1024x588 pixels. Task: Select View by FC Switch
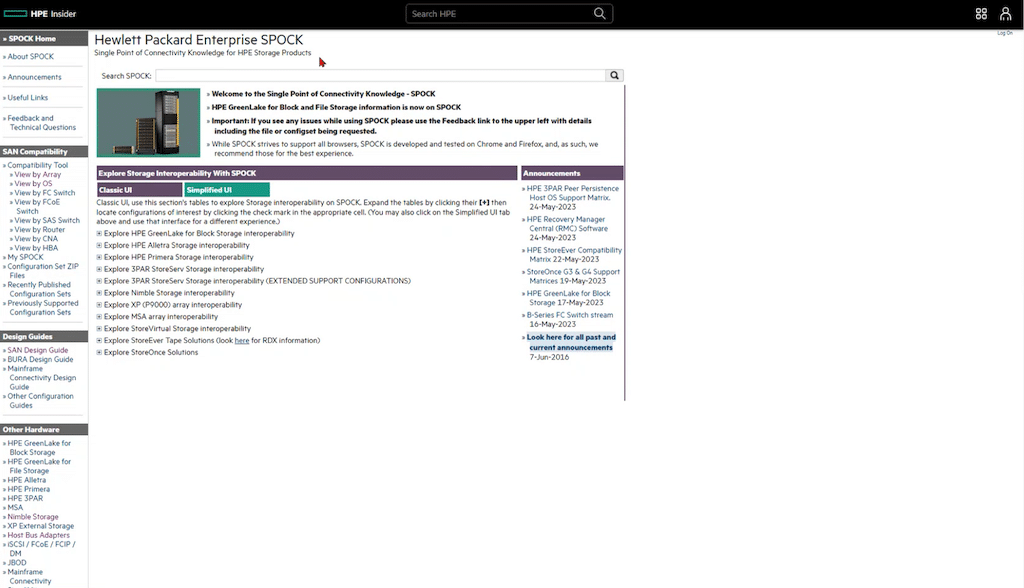(x=44, y=193)
